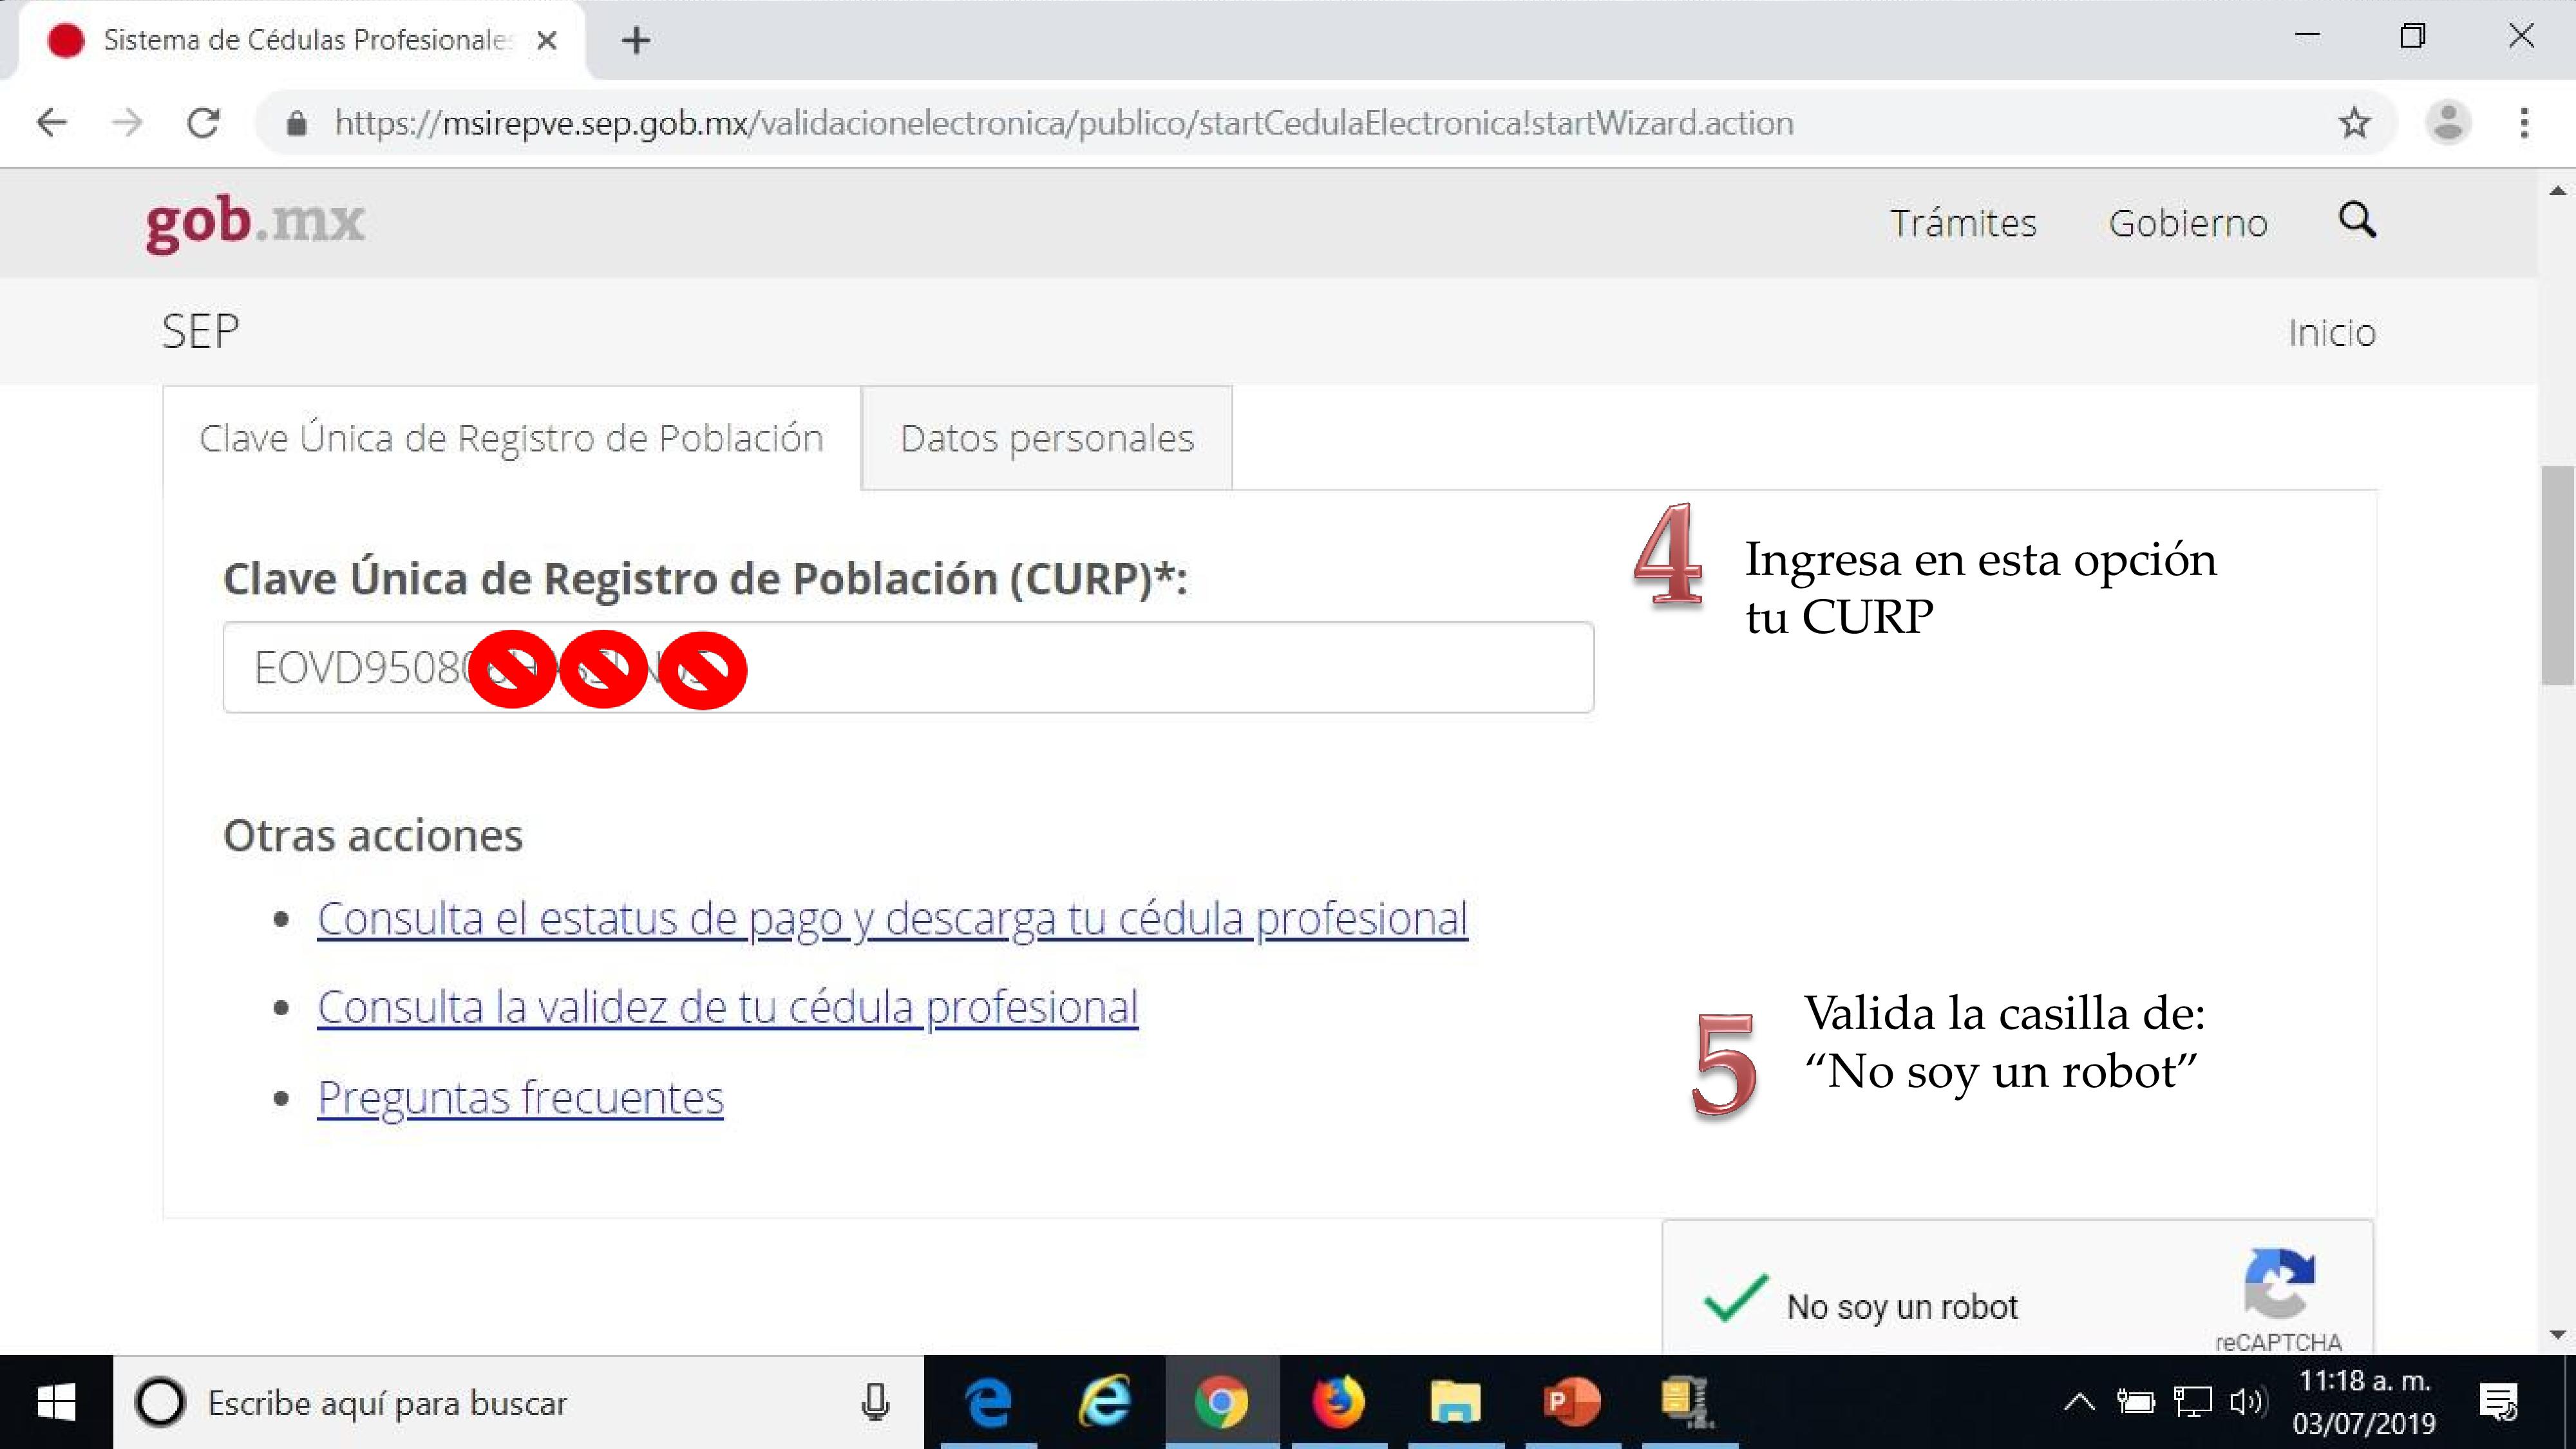2576x1449 pixels.
Task: Open the Chrome profile avatar
Action: tap(2447, 123)
